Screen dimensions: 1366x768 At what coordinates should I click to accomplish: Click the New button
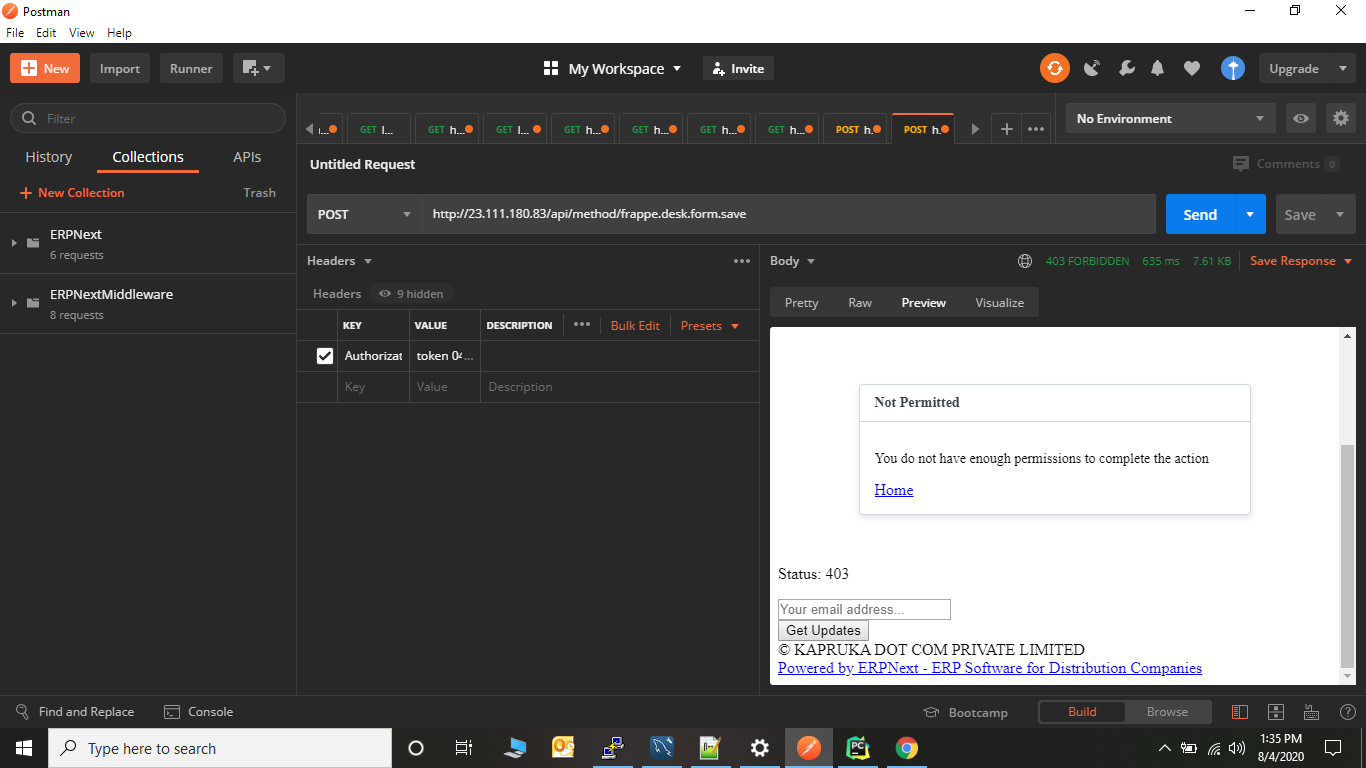click(x=45, y=68)
